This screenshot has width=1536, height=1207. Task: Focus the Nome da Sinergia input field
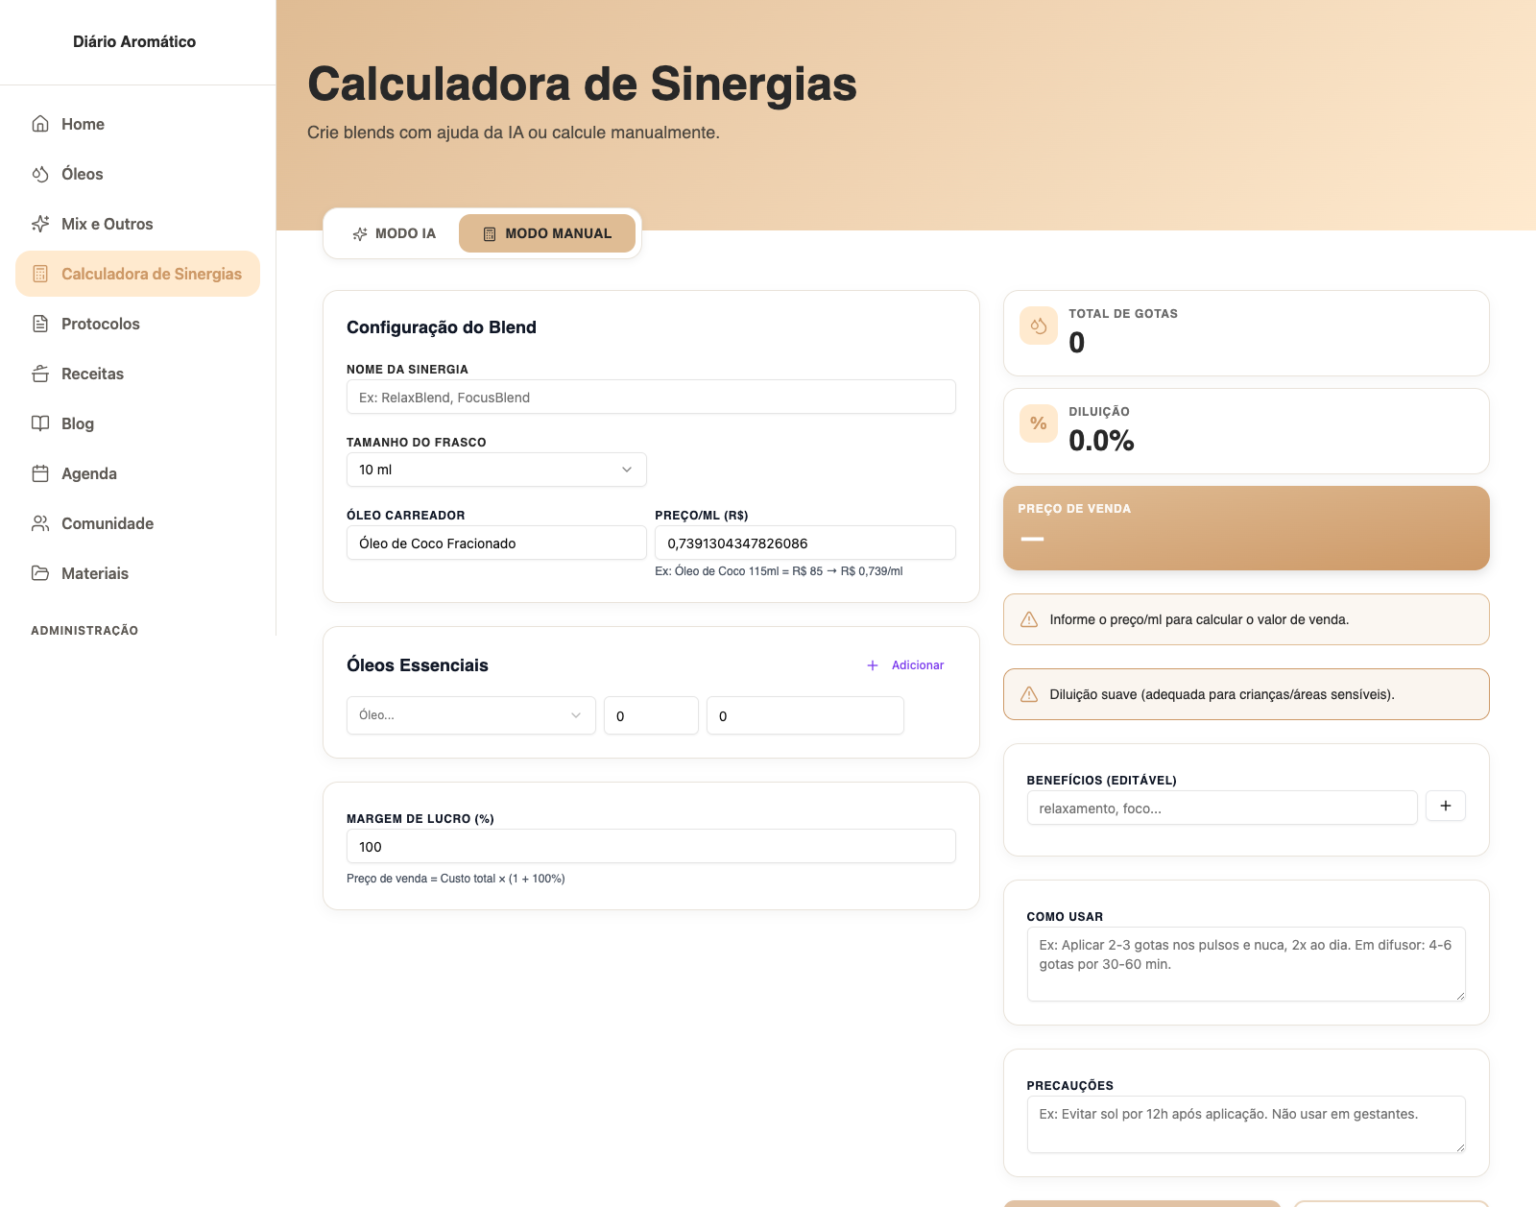(x=650, y=398)
